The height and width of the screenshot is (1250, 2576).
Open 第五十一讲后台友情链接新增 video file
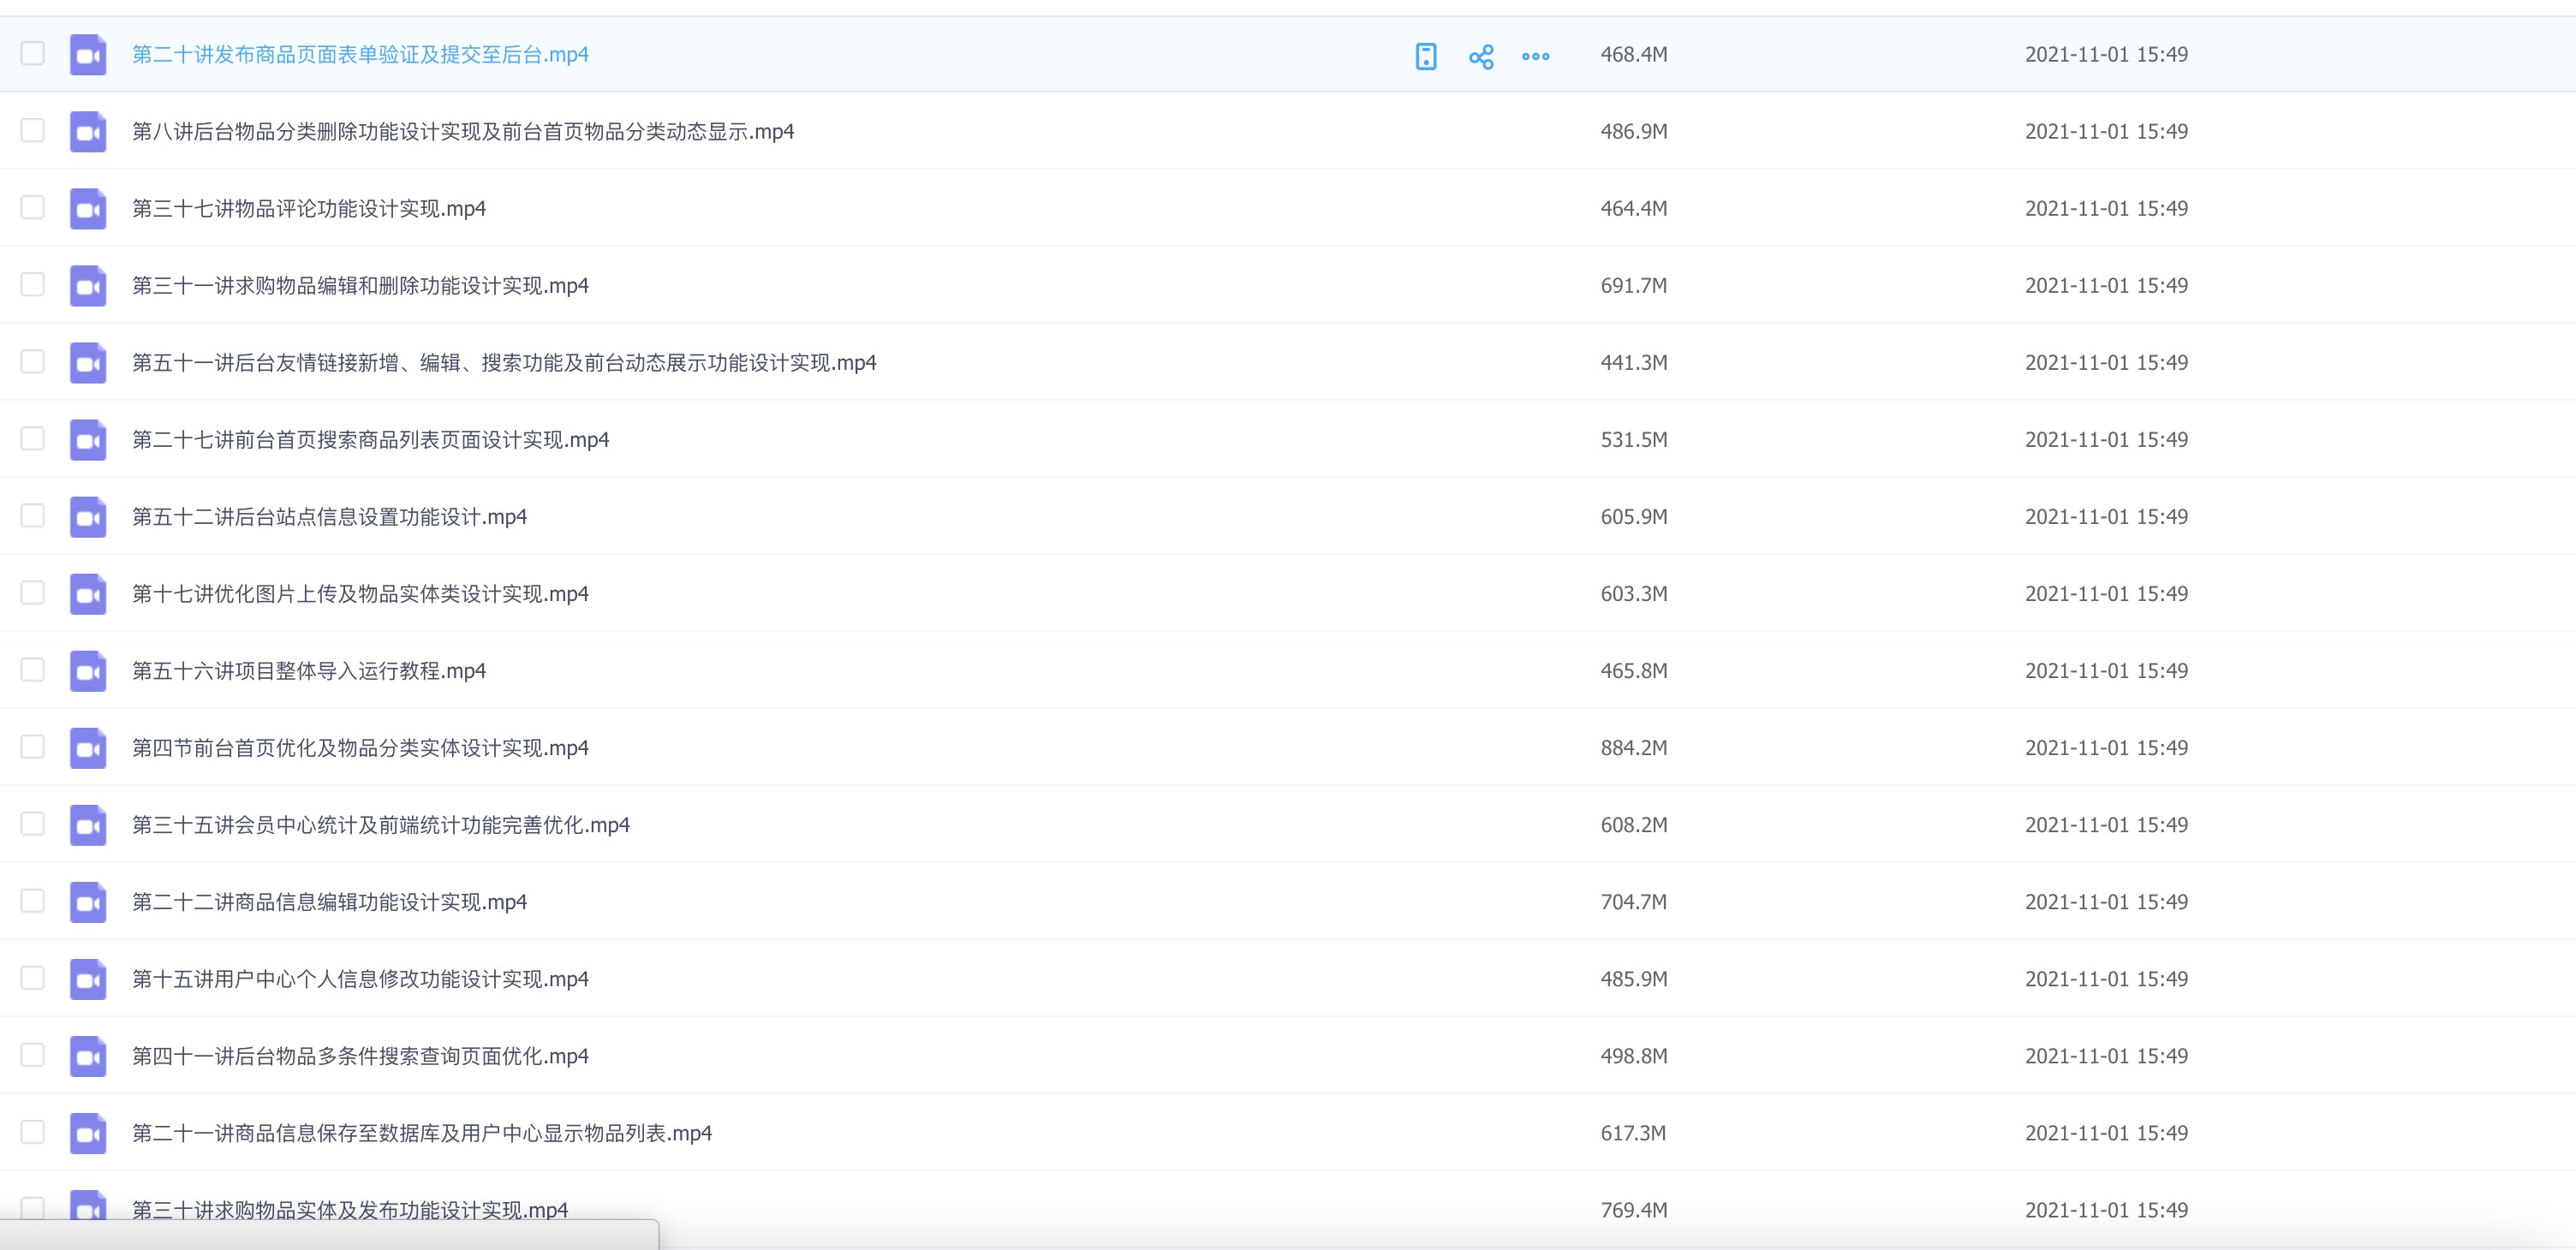coord(504,363)
